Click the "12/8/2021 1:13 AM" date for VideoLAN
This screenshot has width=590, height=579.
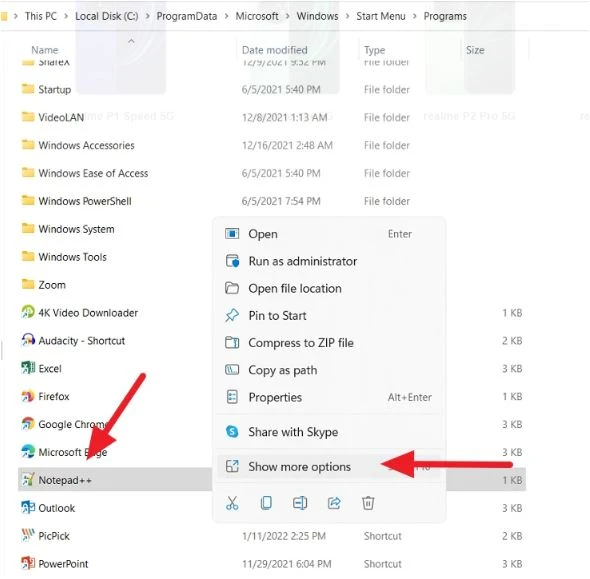pos(284,117)
